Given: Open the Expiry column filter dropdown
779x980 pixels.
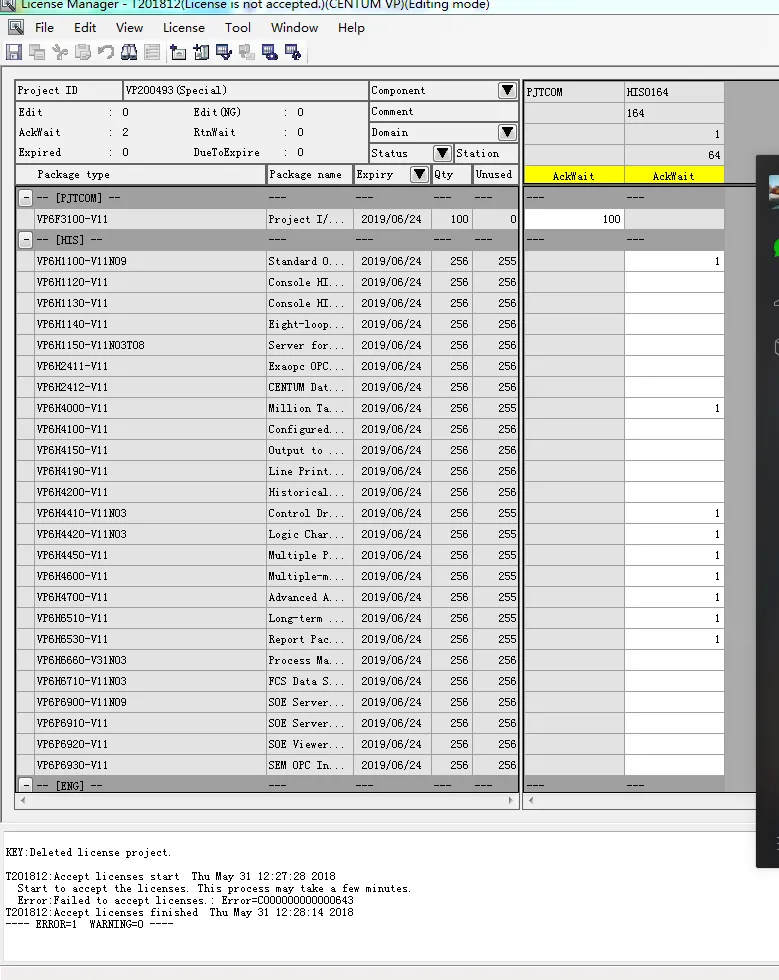Looking at the screenshot, I should click(419, 175).
